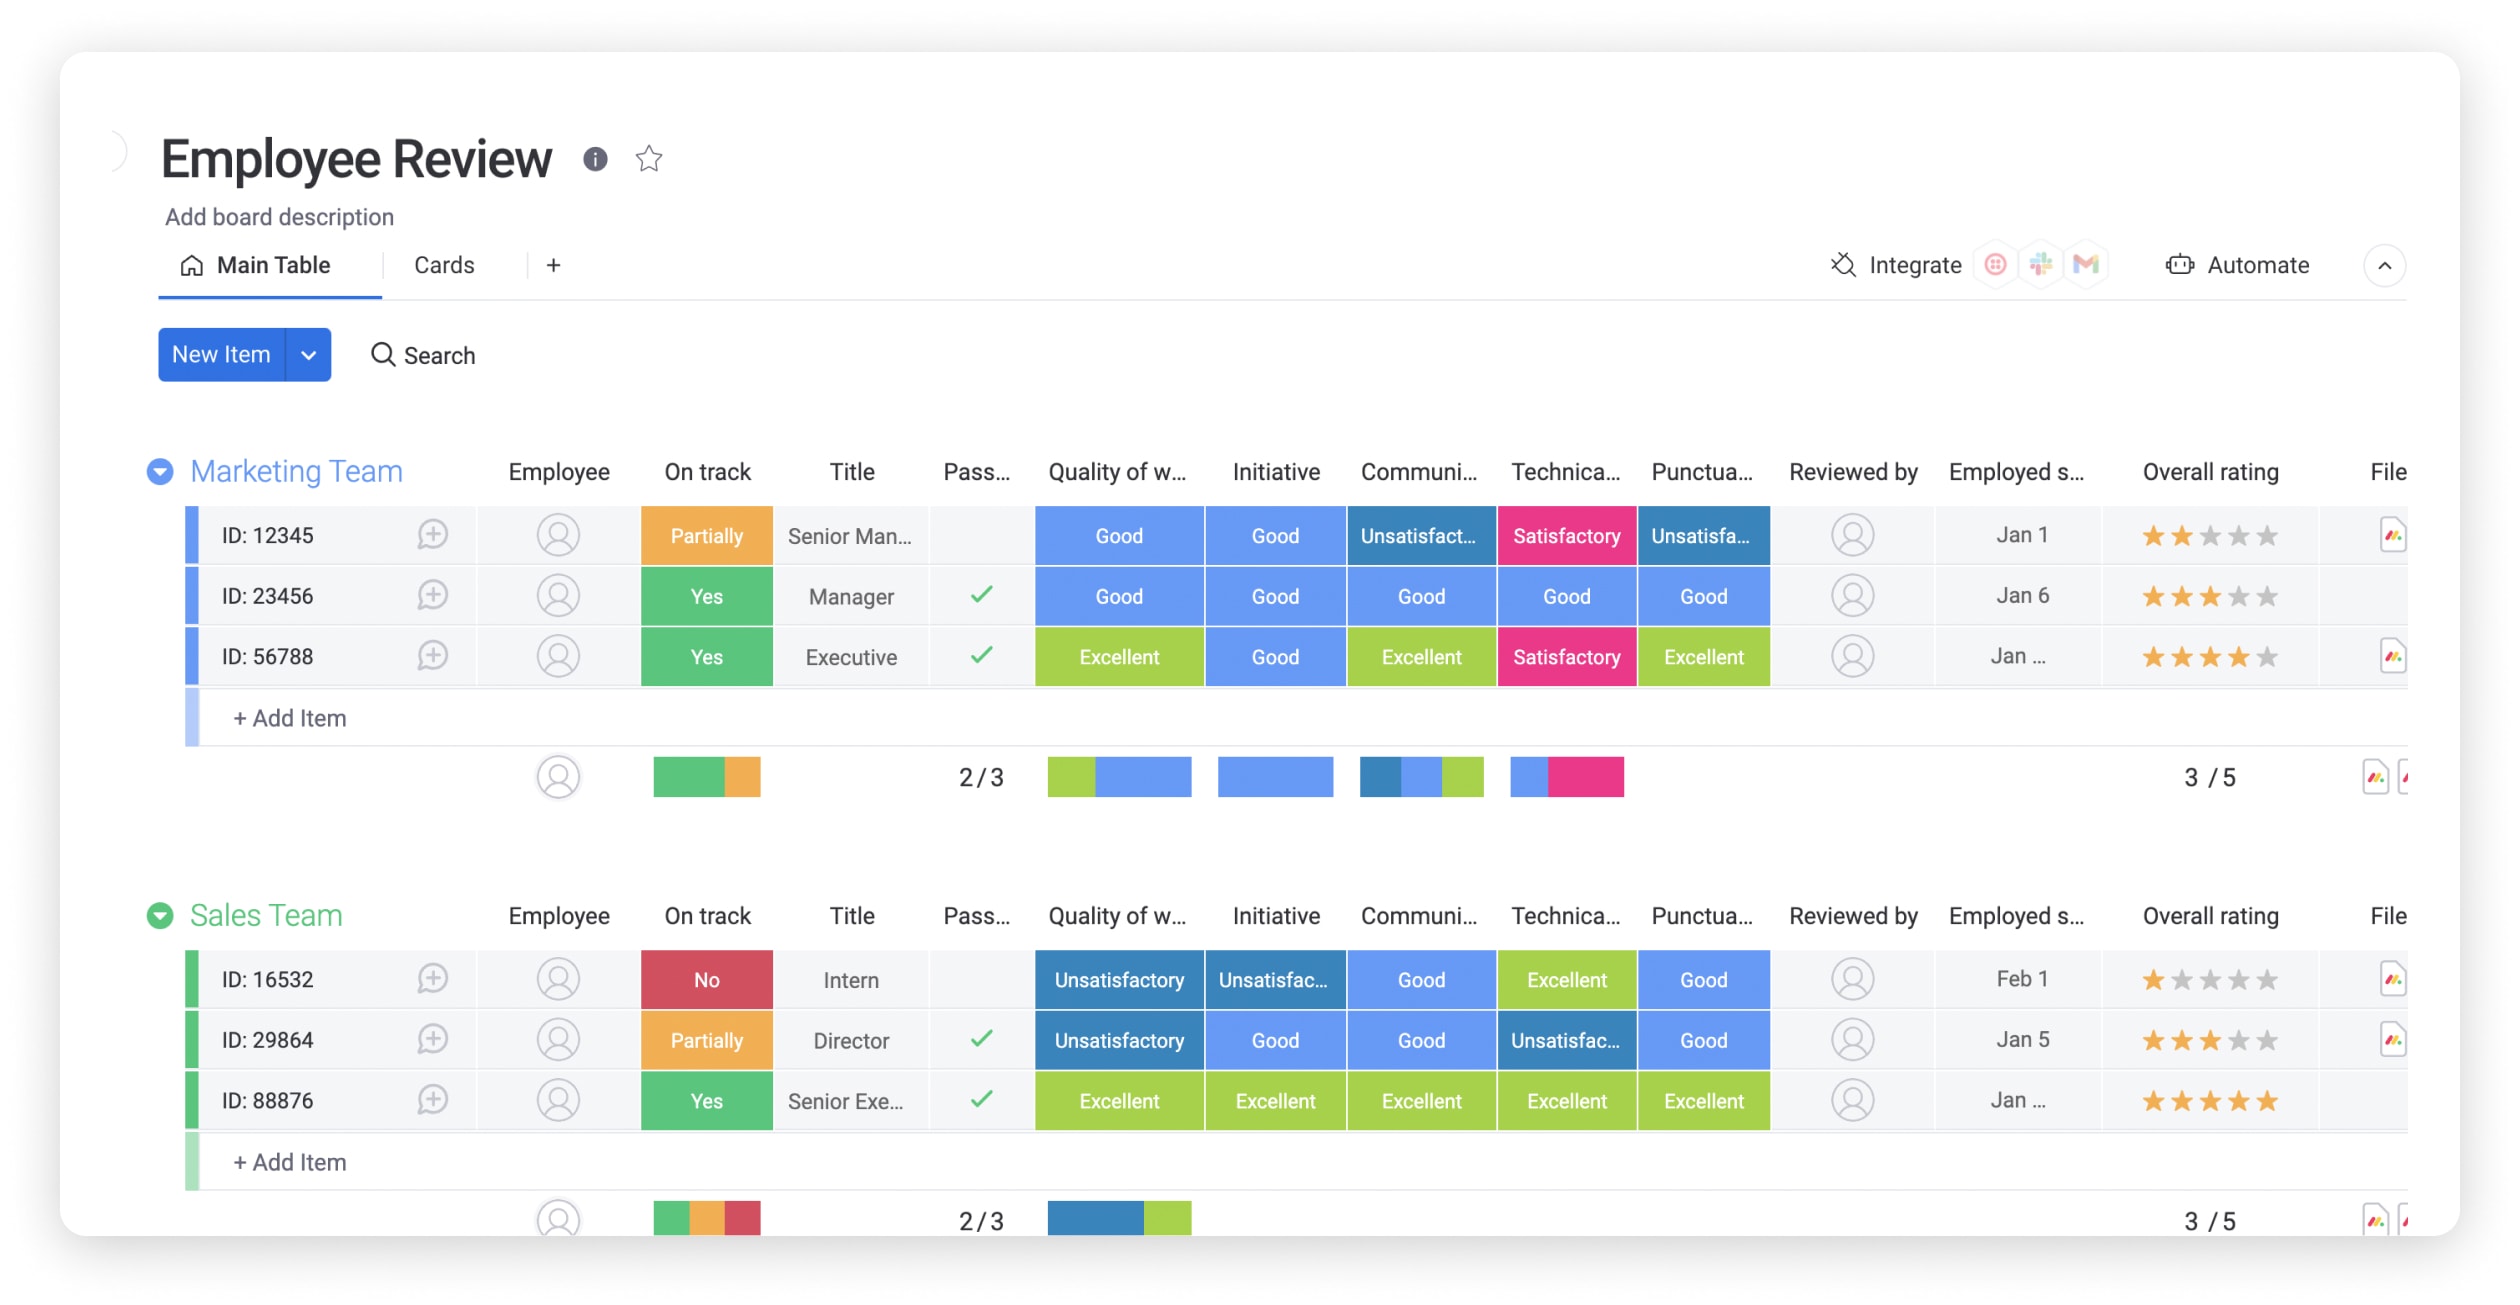This screenshot has width=2520, height=1305.
Task: Click employee avatar for ID: 88876
Action: coord(558,1100)
